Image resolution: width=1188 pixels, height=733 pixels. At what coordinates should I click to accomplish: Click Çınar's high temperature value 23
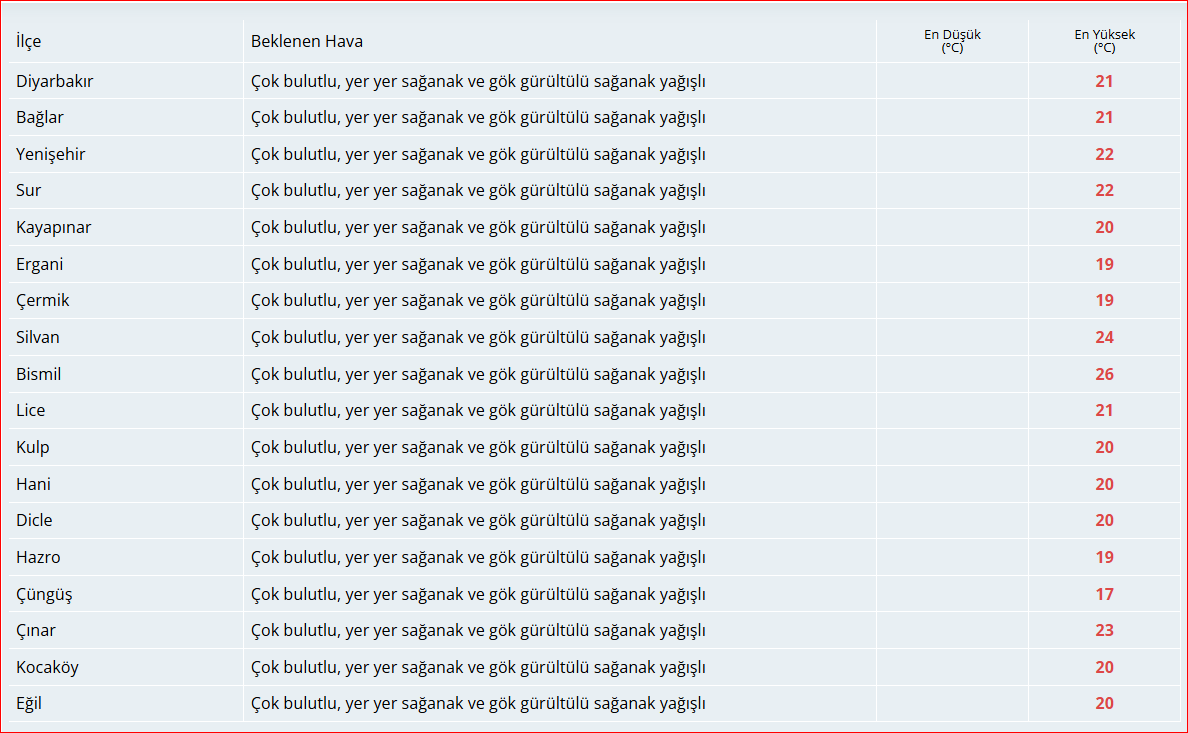pos(1105,631)
